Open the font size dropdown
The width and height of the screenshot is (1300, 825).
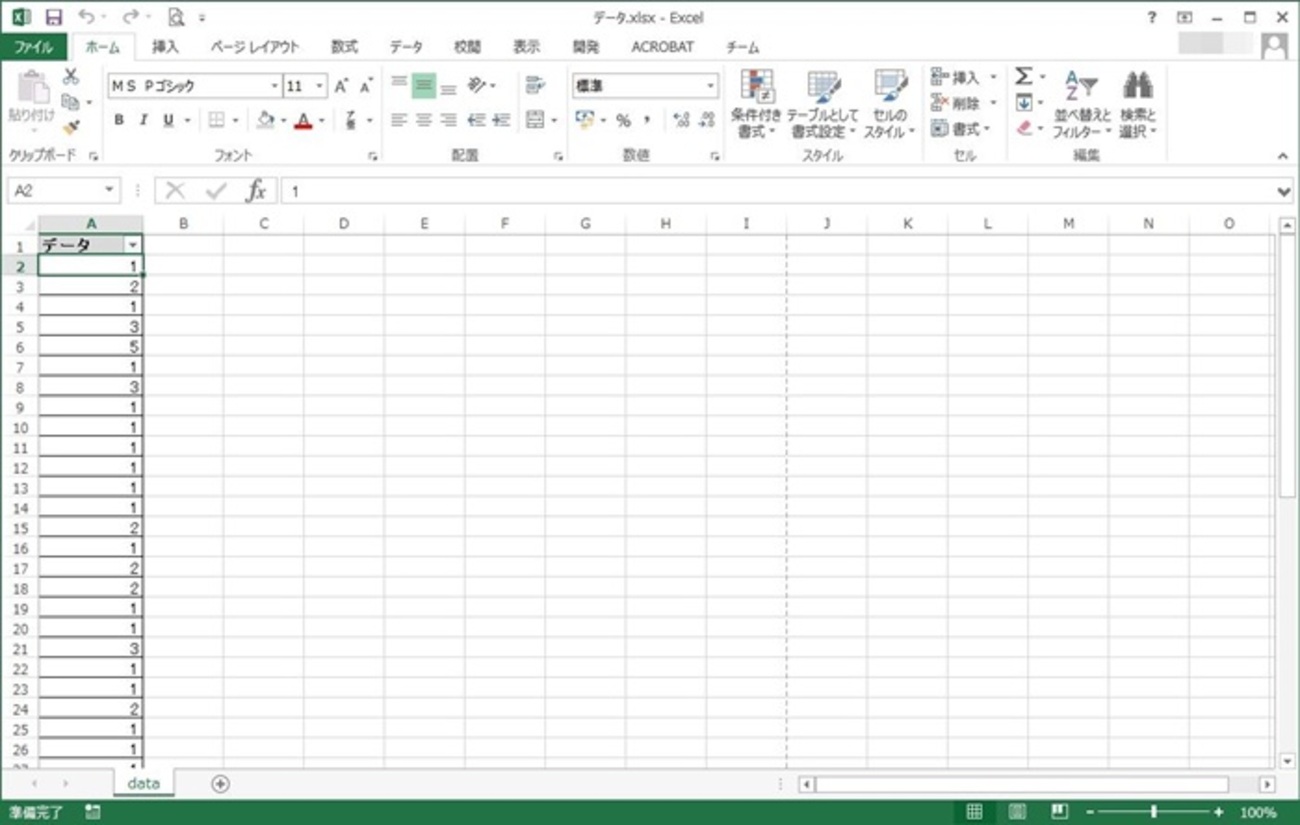pyautogui.click(x=320, y=86)
